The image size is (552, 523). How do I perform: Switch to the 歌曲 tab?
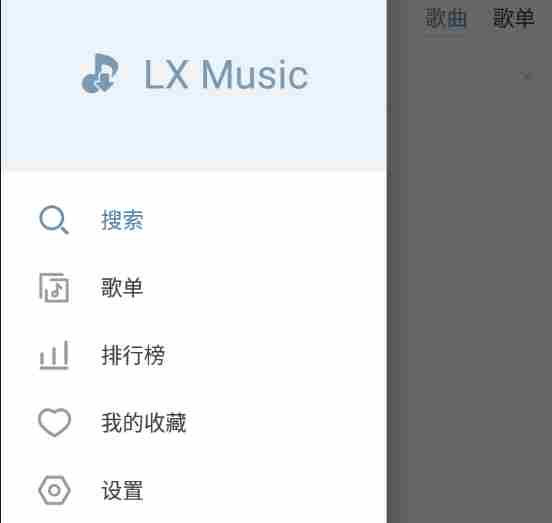click(x=446, y=18)
